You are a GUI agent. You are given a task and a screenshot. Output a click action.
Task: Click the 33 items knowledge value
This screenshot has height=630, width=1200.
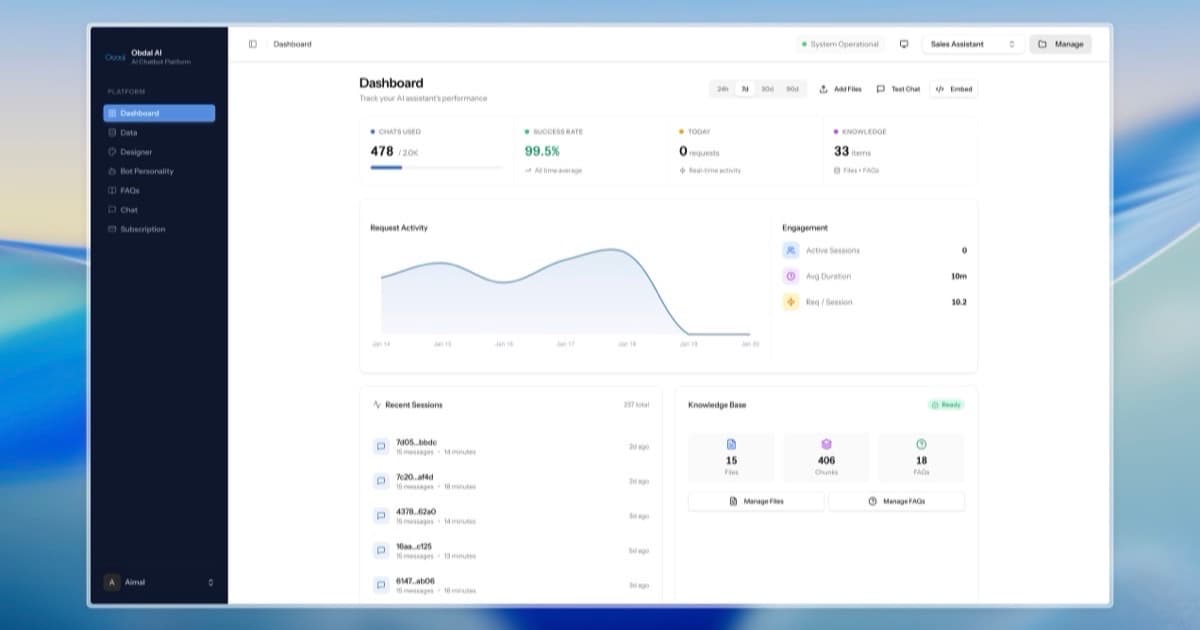[x=853, y=151]
